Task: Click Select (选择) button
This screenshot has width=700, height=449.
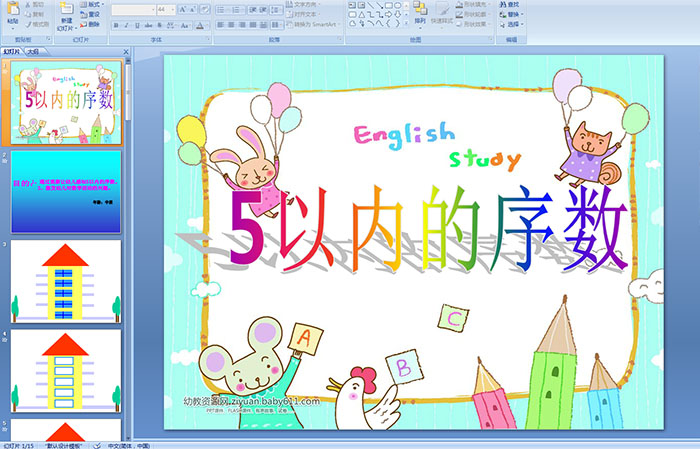Action: click(x=511, y=24)
